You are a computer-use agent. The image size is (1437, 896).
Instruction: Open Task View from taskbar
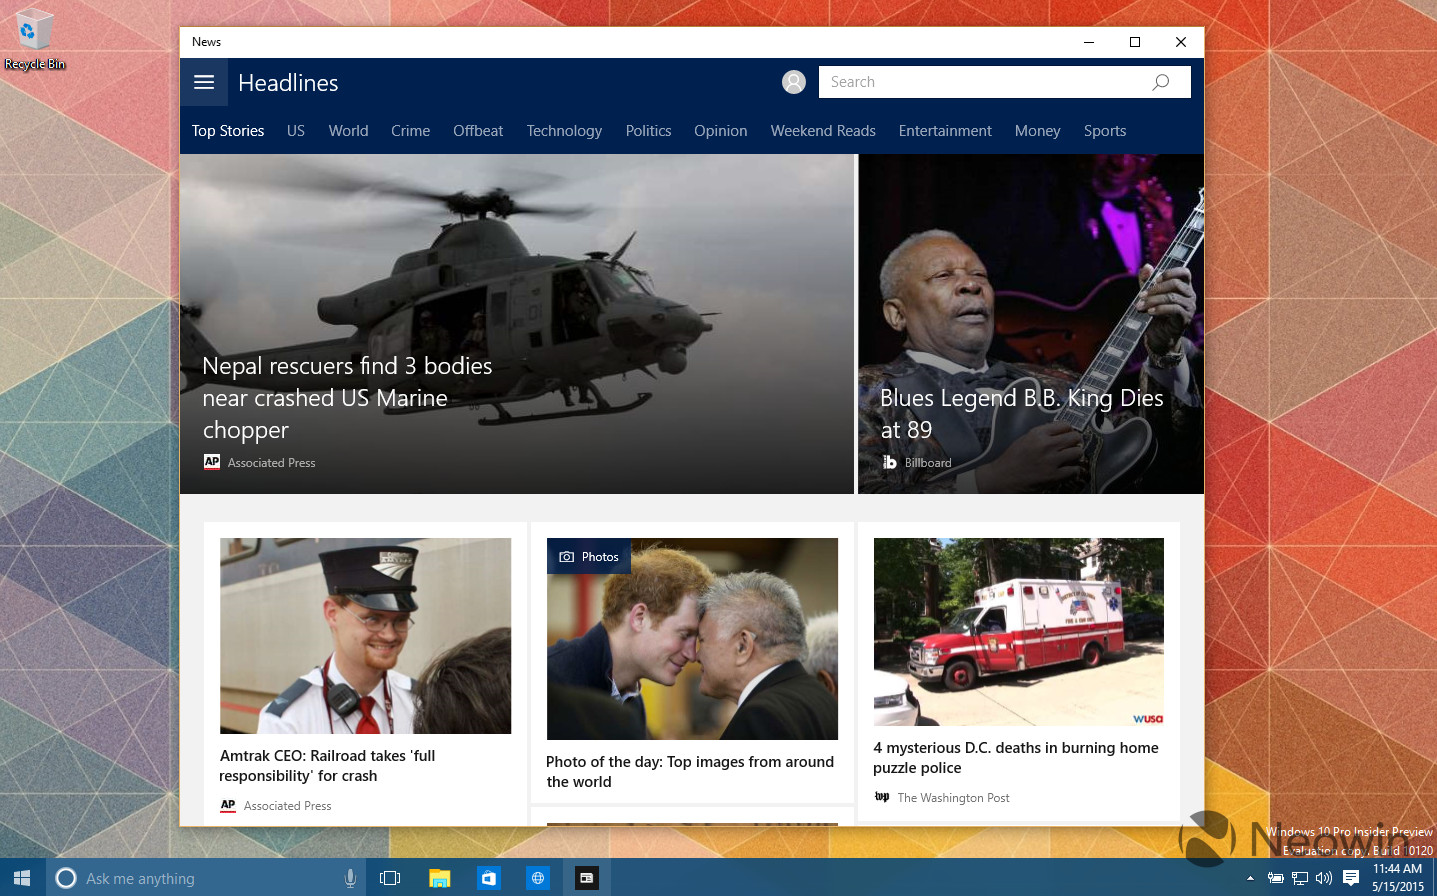pyautogui.click(x=390, y=878)
